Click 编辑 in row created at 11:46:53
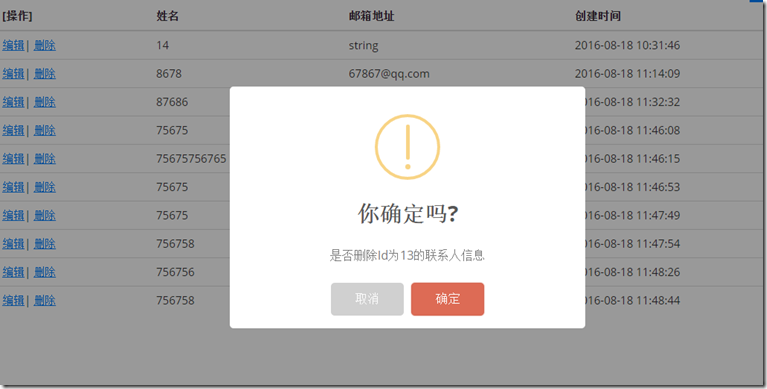 pyautogui.click(x=13, y=187)
